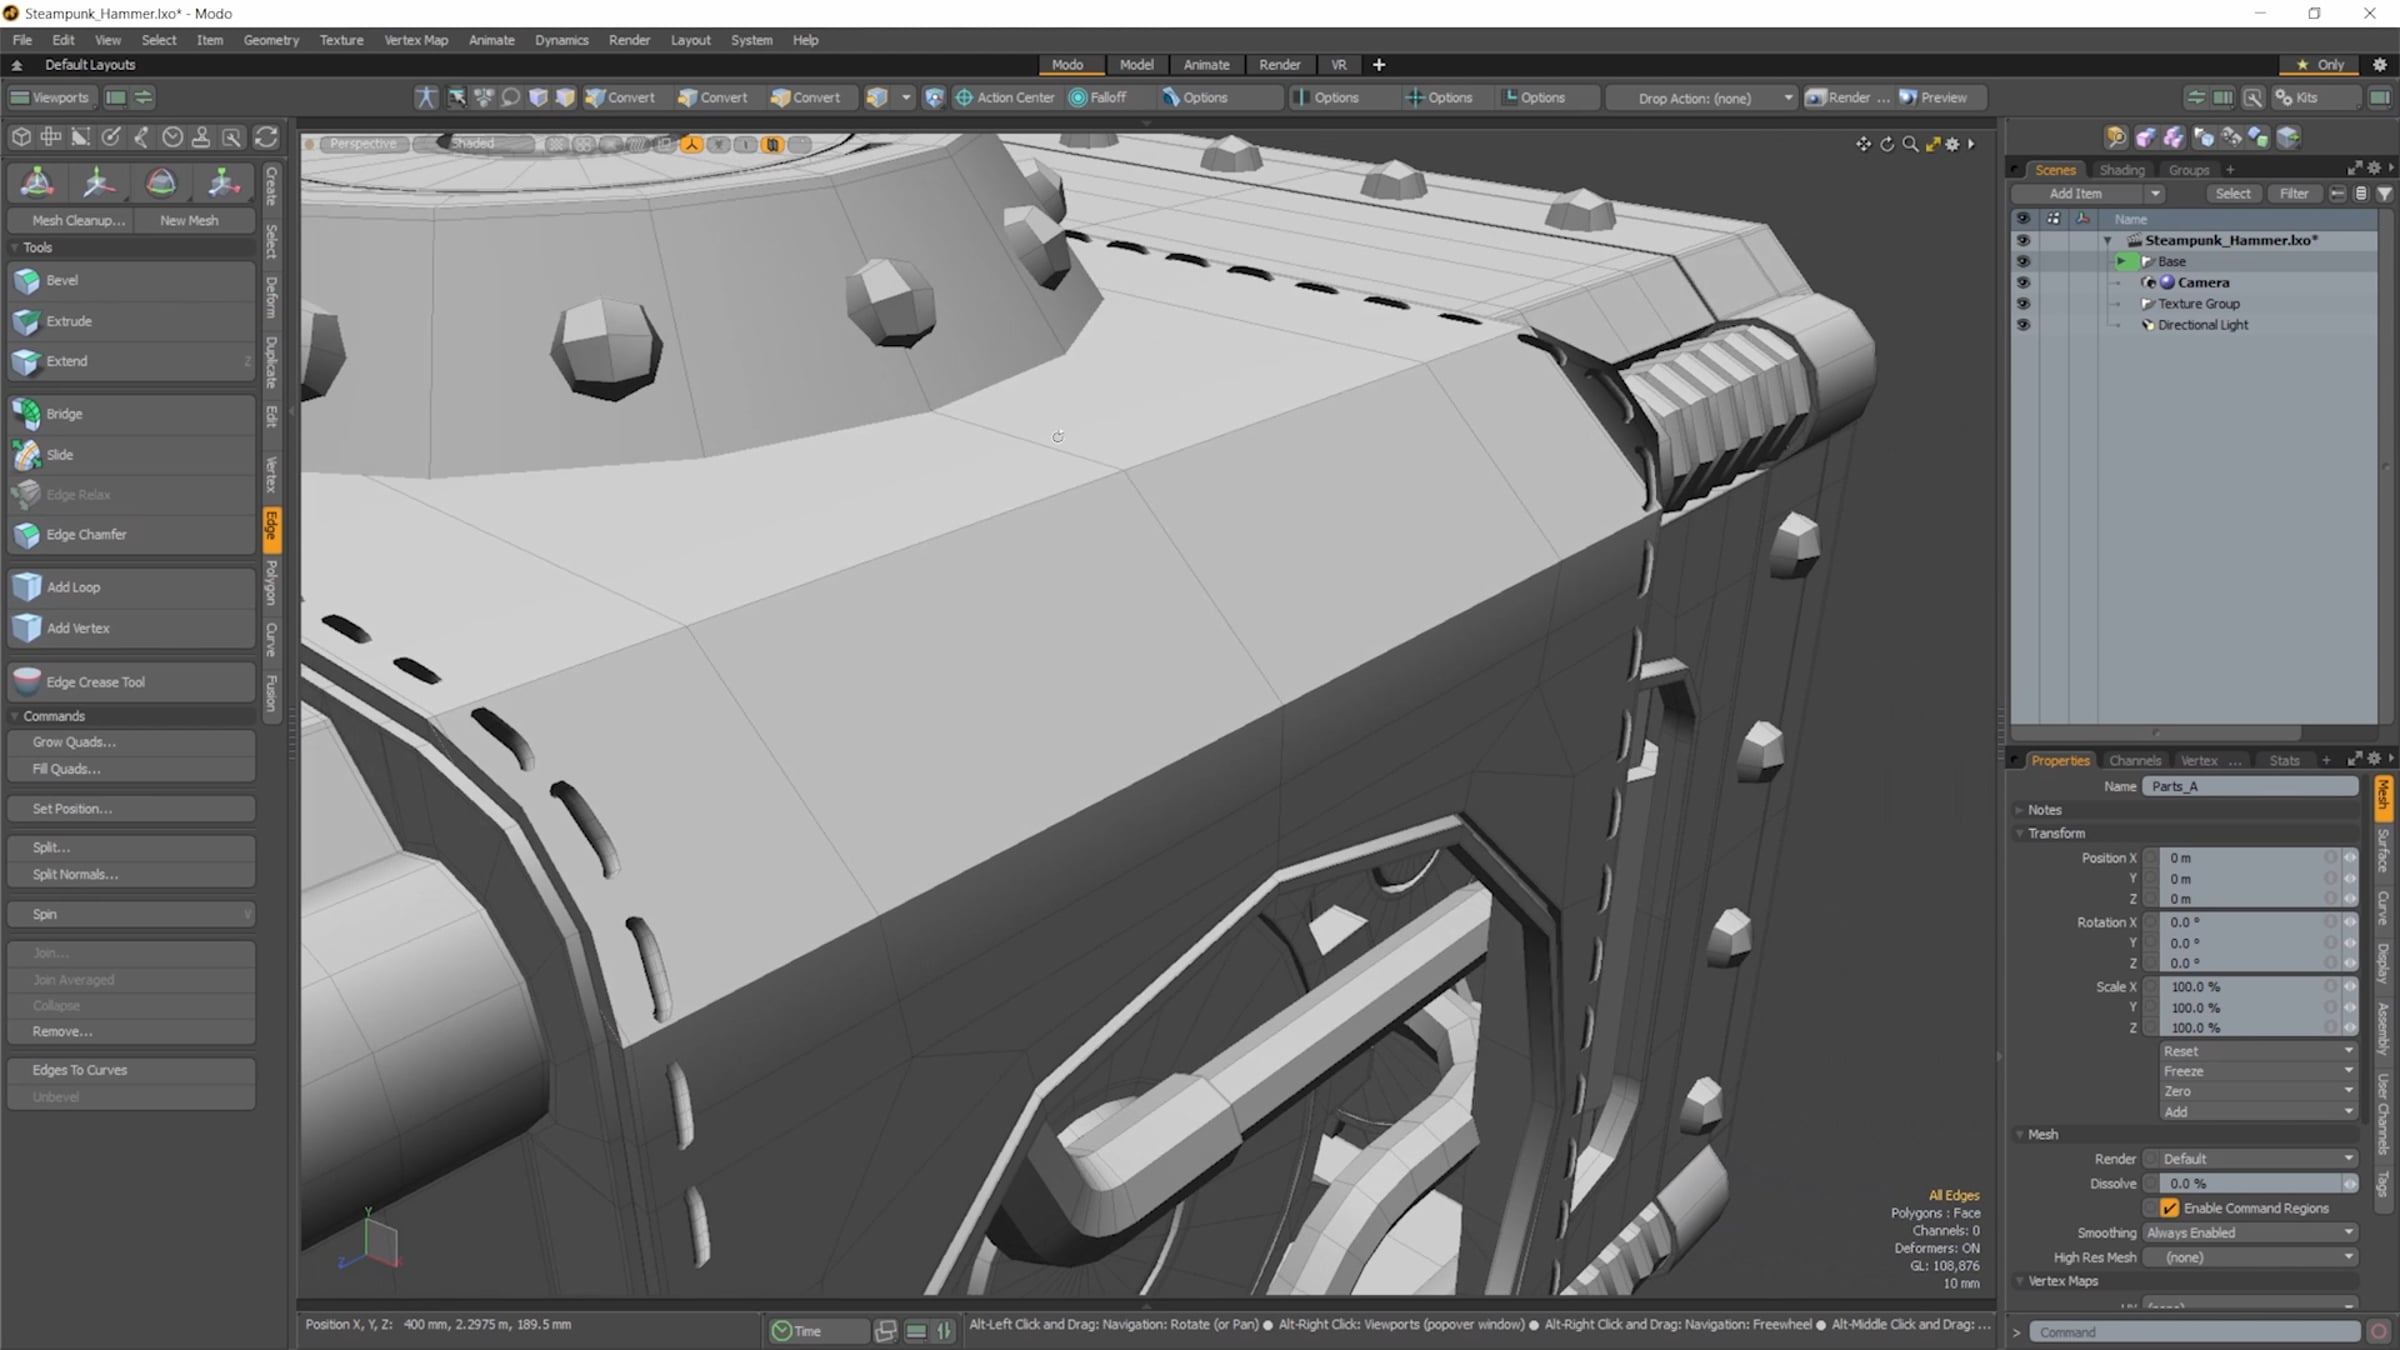
Task: Collapse the Transform section
Action: pos(2020,833)
